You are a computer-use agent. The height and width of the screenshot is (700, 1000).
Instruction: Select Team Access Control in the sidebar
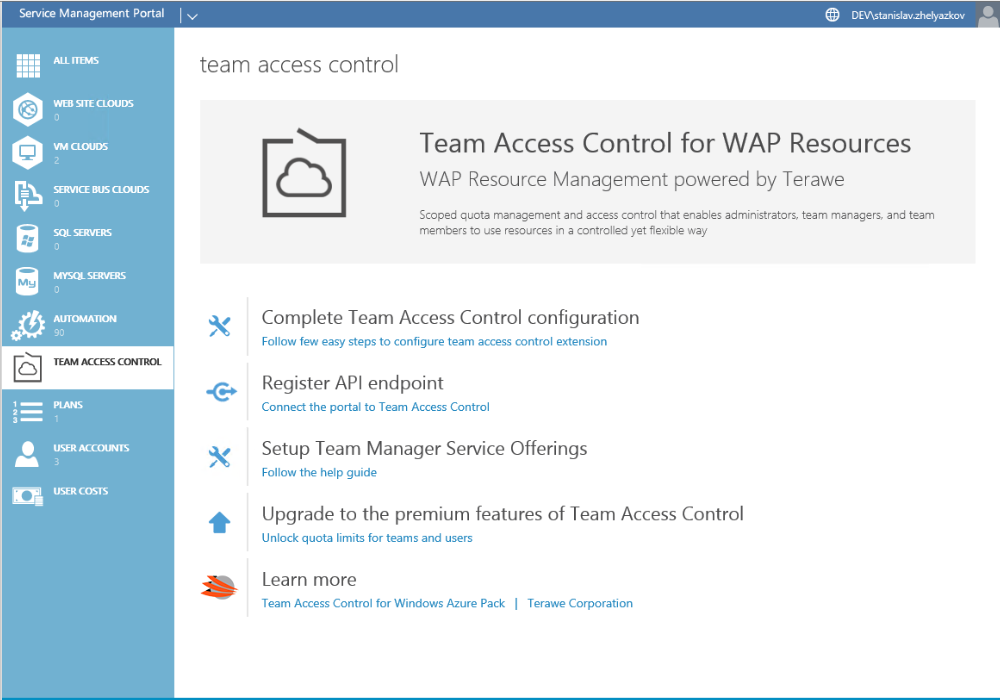[106, 362]
